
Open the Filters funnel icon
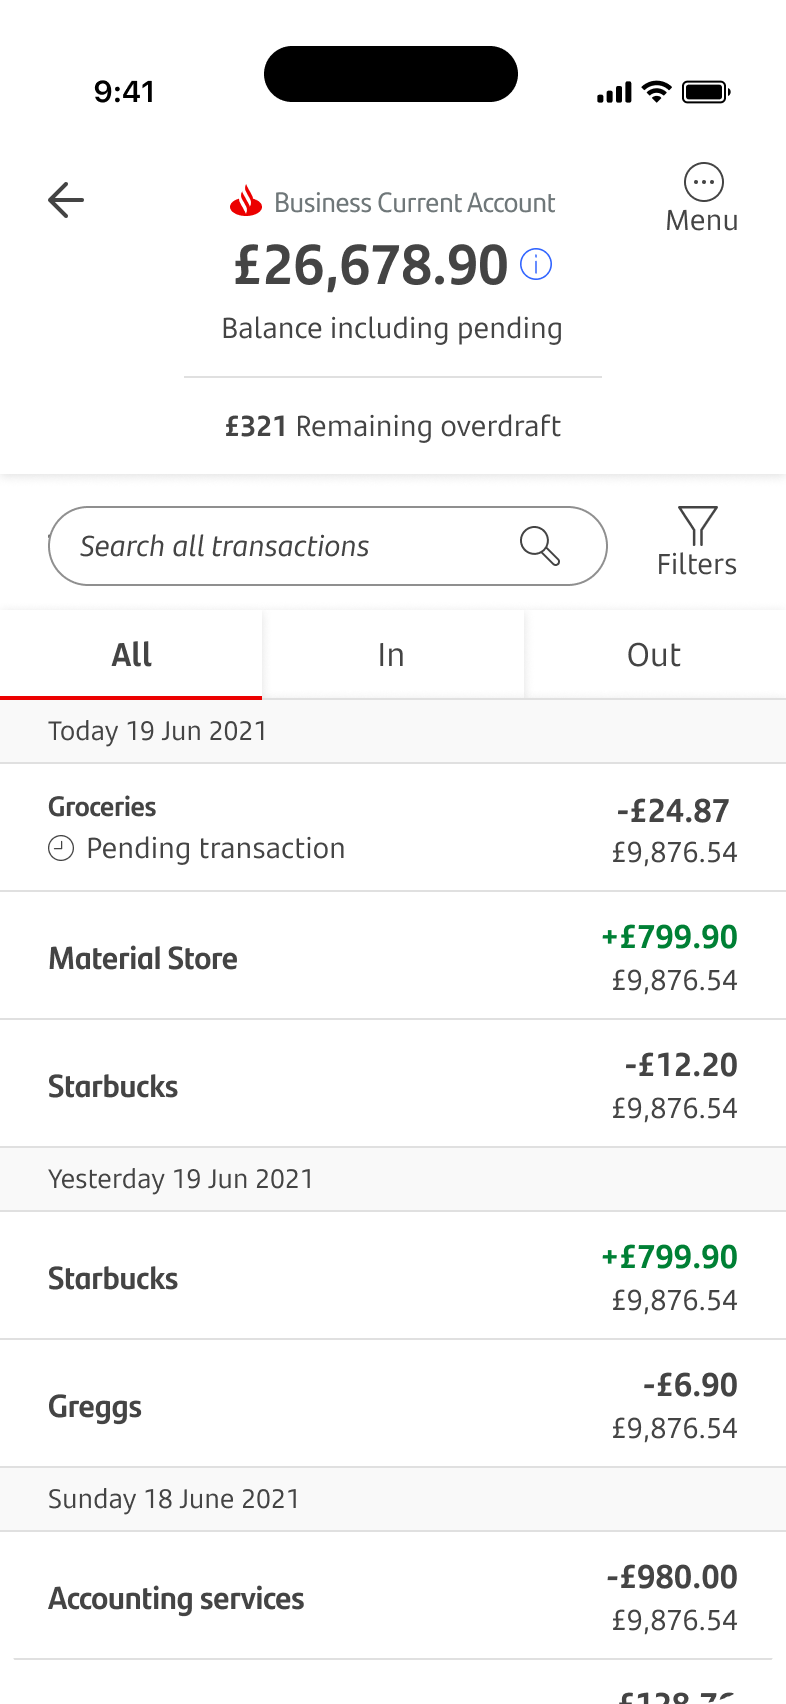[x=697, y=527]
